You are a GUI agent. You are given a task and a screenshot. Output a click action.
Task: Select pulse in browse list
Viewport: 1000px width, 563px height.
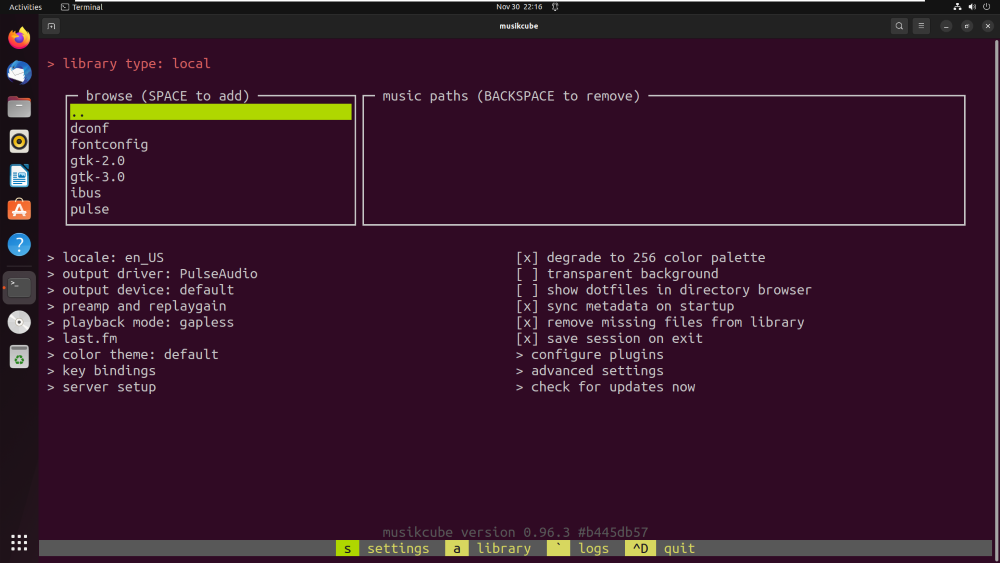[x=210, y=209]
